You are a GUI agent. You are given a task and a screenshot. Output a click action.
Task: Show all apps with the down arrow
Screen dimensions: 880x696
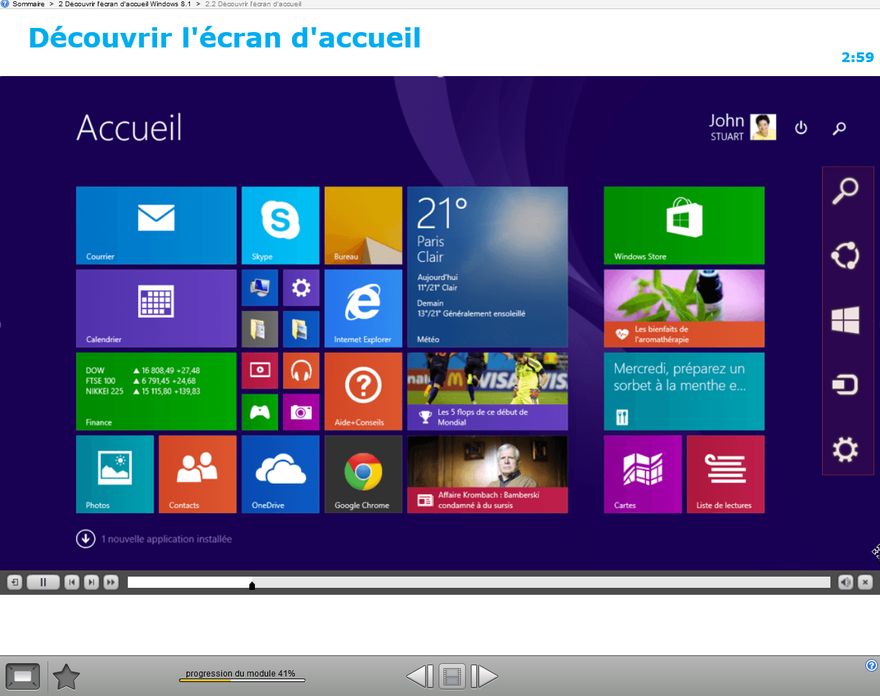point(86,539)
